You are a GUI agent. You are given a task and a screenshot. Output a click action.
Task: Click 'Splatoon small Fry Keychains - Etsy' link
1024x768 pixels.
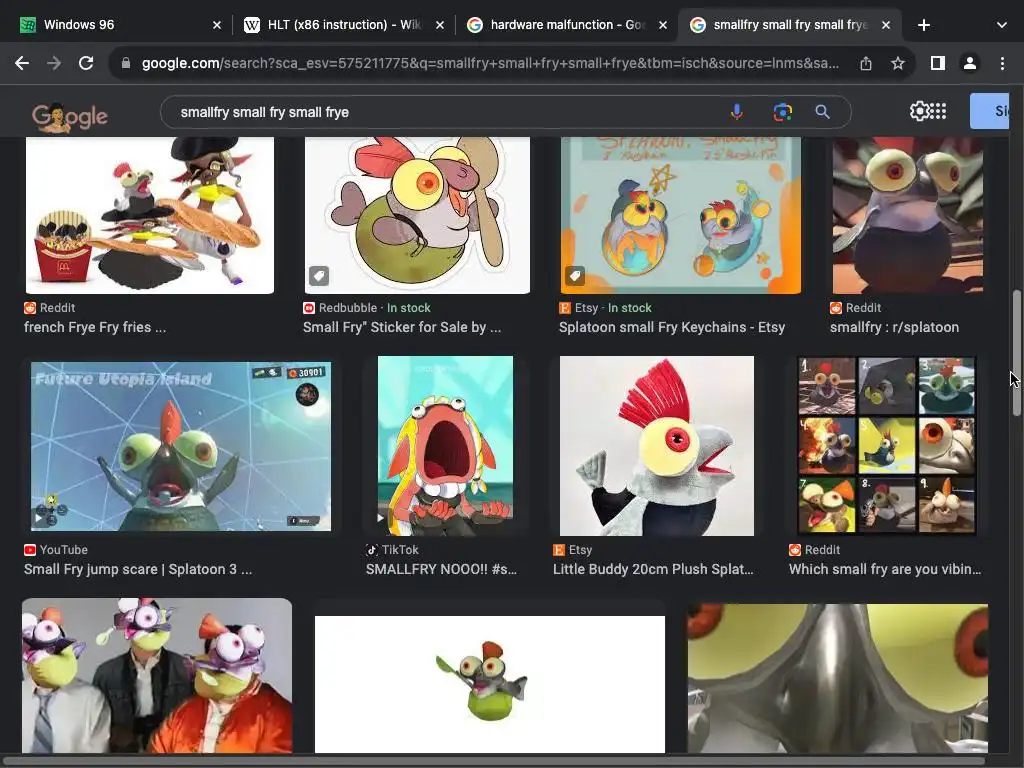[x=672, y=327]
